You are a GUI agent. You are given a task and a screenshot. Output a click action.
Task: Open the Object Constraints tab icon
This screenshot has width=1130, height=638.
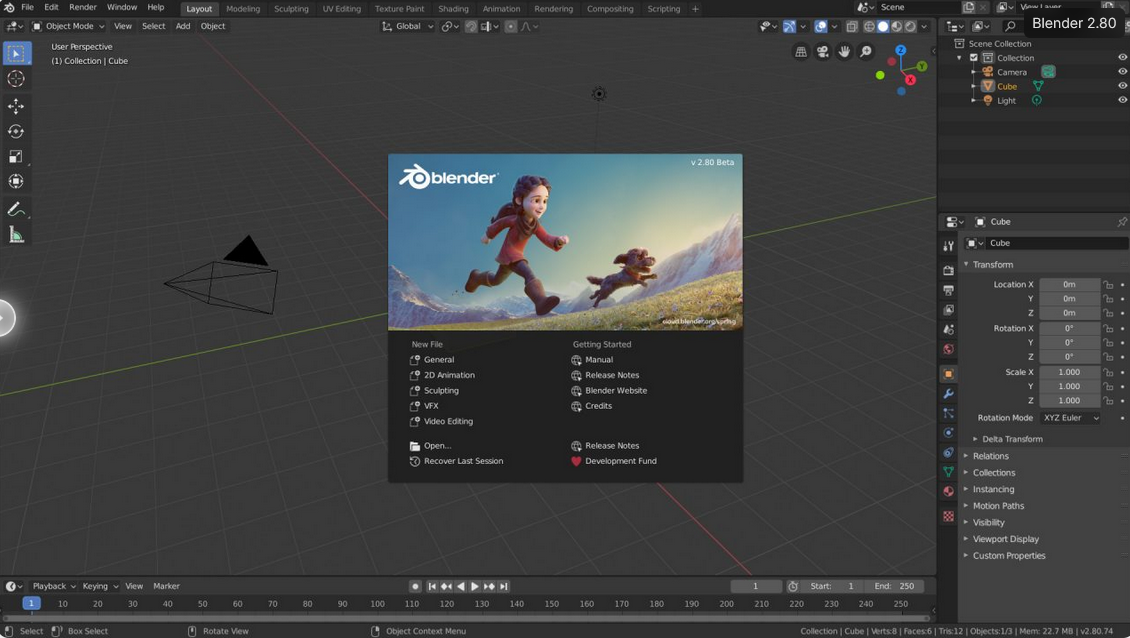pos(948,453)
